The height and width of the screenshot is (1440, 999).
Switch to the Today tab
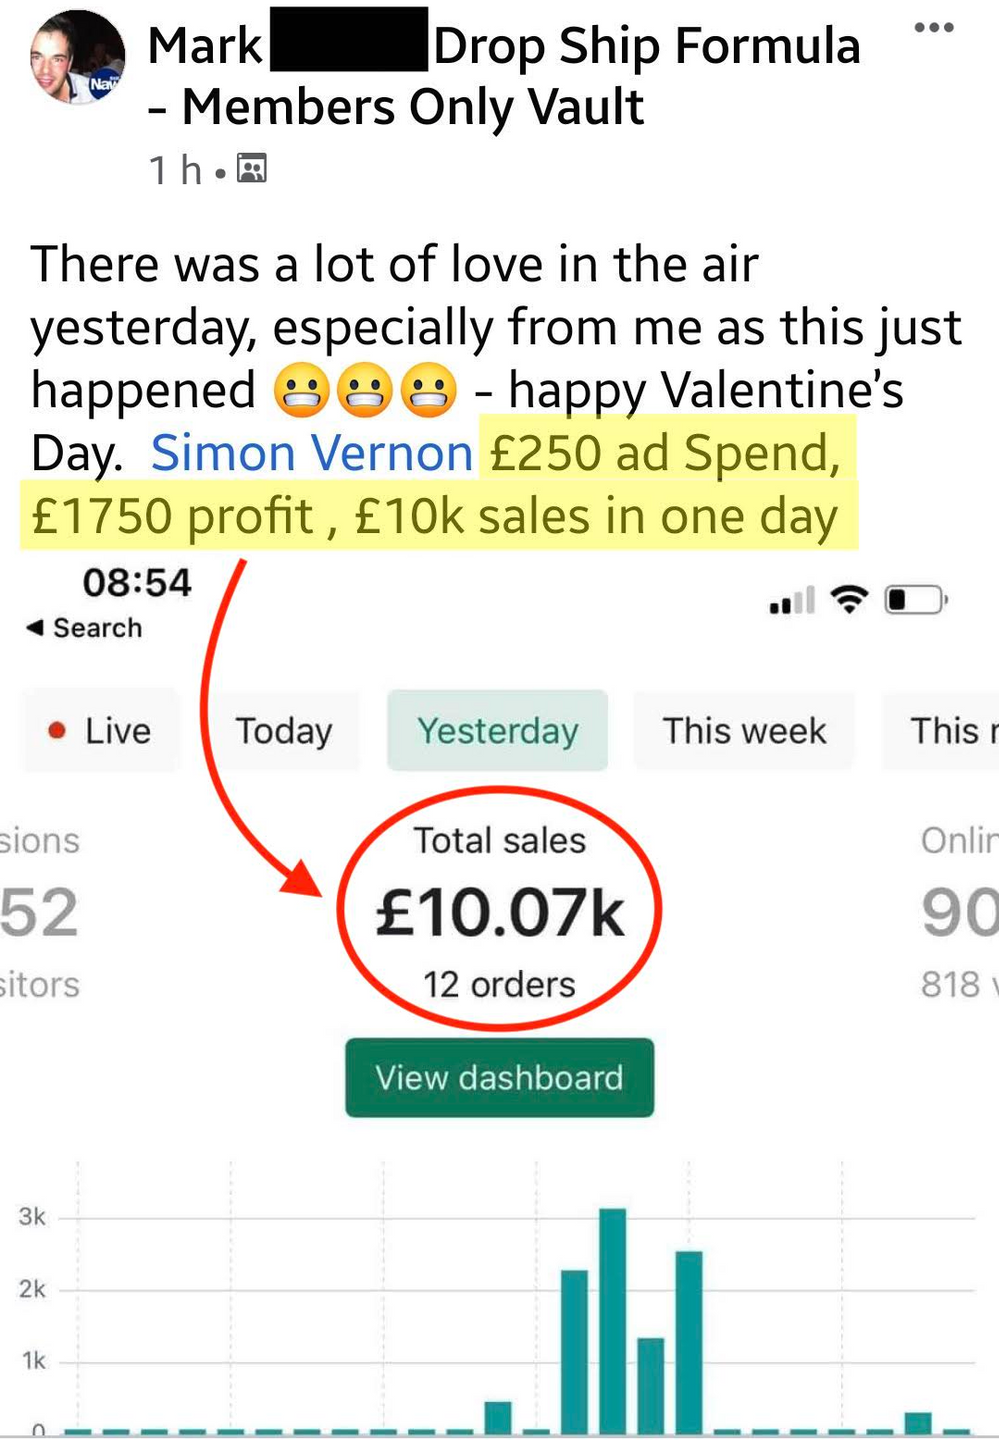[x=283, y=731]
